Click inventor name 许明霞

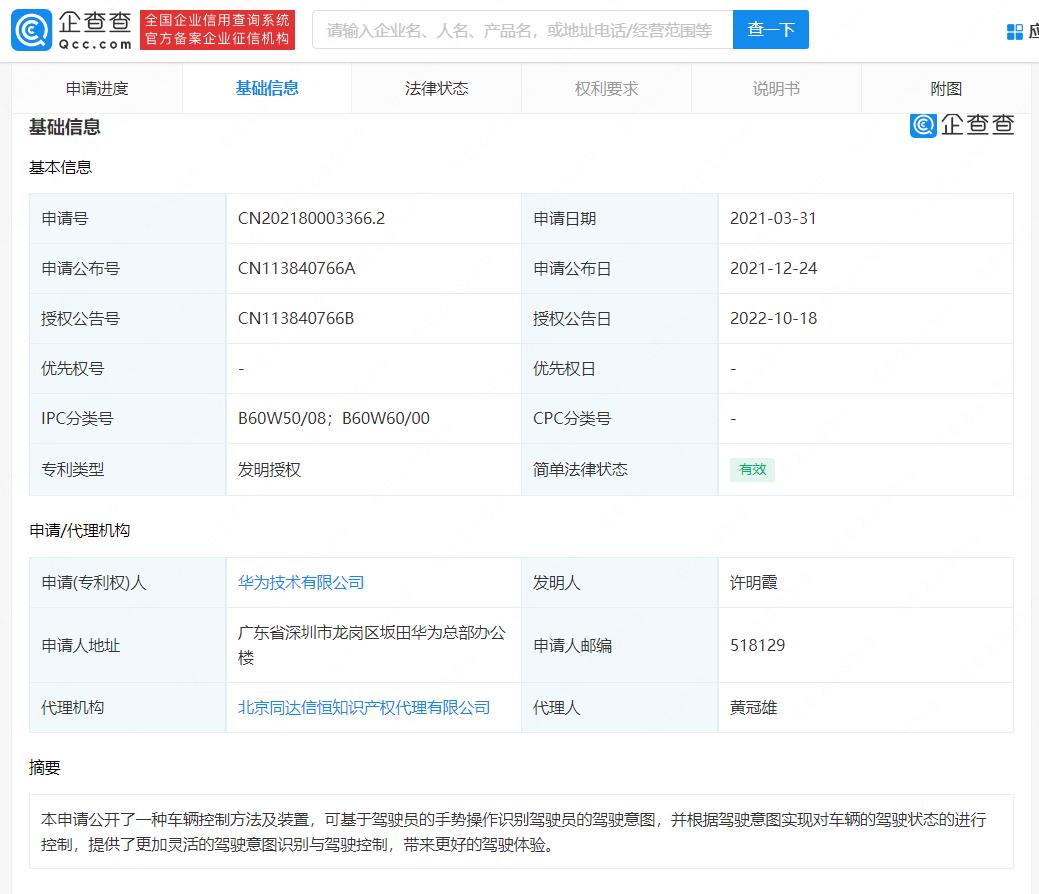click(x=753, y=583)
